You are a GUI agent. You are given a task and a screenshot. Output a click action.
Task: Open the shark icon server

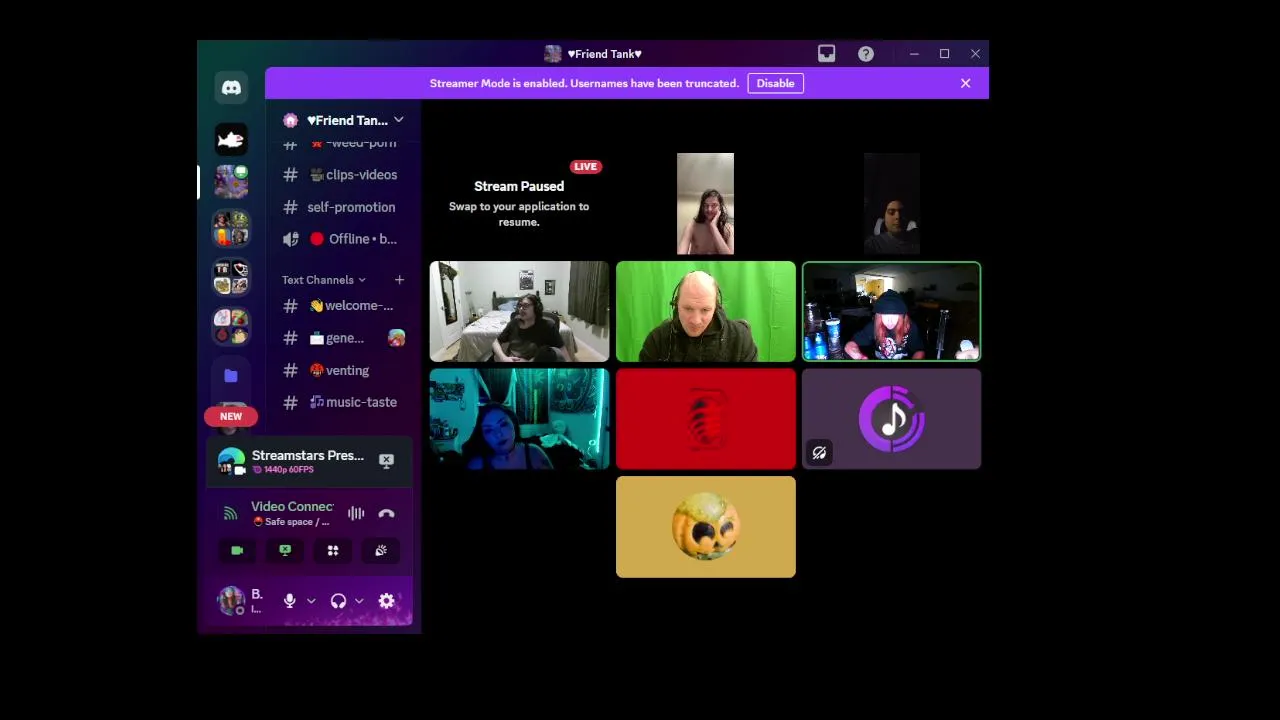(x=231, y=139)
